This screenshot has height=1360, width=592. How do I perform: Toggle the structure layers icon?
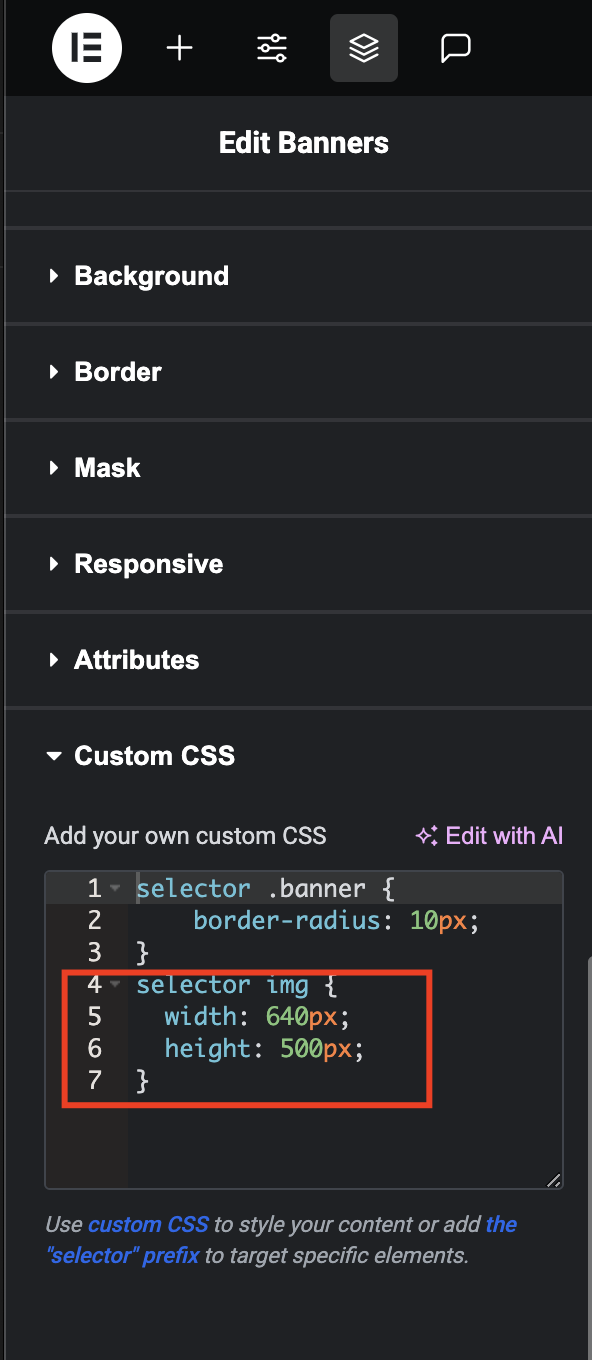(364, 48)
